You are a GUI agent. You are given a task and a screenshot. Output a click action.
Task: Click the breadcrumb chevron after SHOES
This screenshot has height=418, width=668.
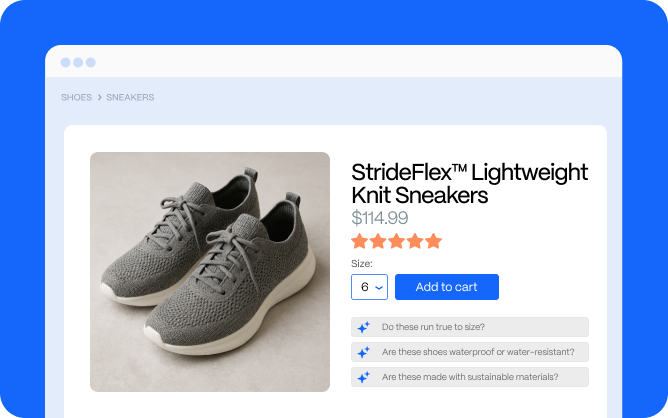(100, 97)
